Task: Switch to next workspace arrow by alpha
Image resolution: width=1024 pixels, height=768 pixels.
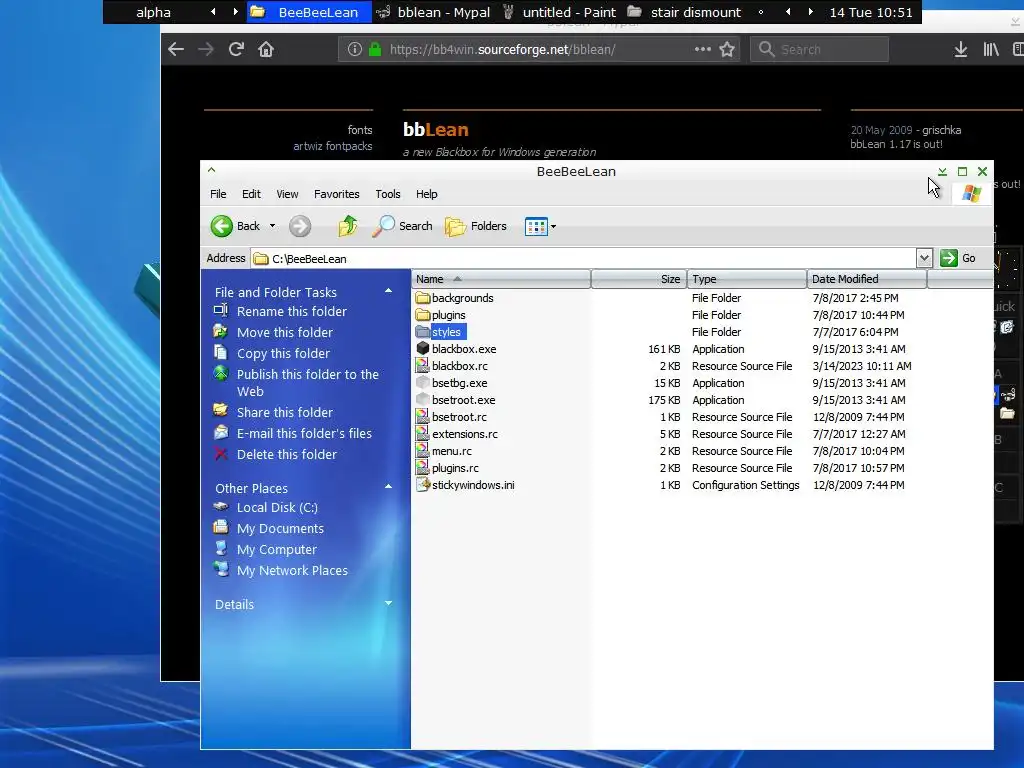Action: [x=236, y=12]
